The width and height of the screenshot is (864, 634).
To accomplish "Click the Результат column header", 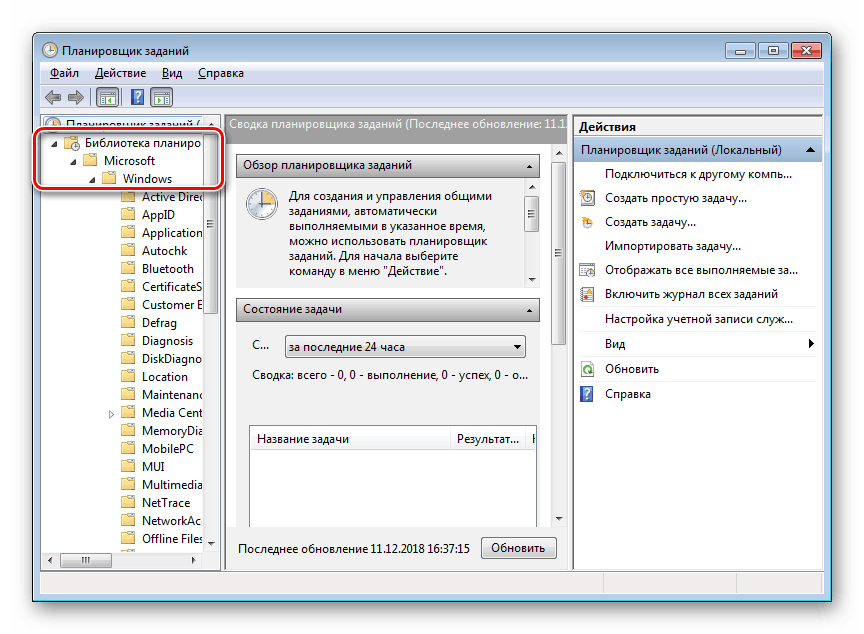I will 488,439.
